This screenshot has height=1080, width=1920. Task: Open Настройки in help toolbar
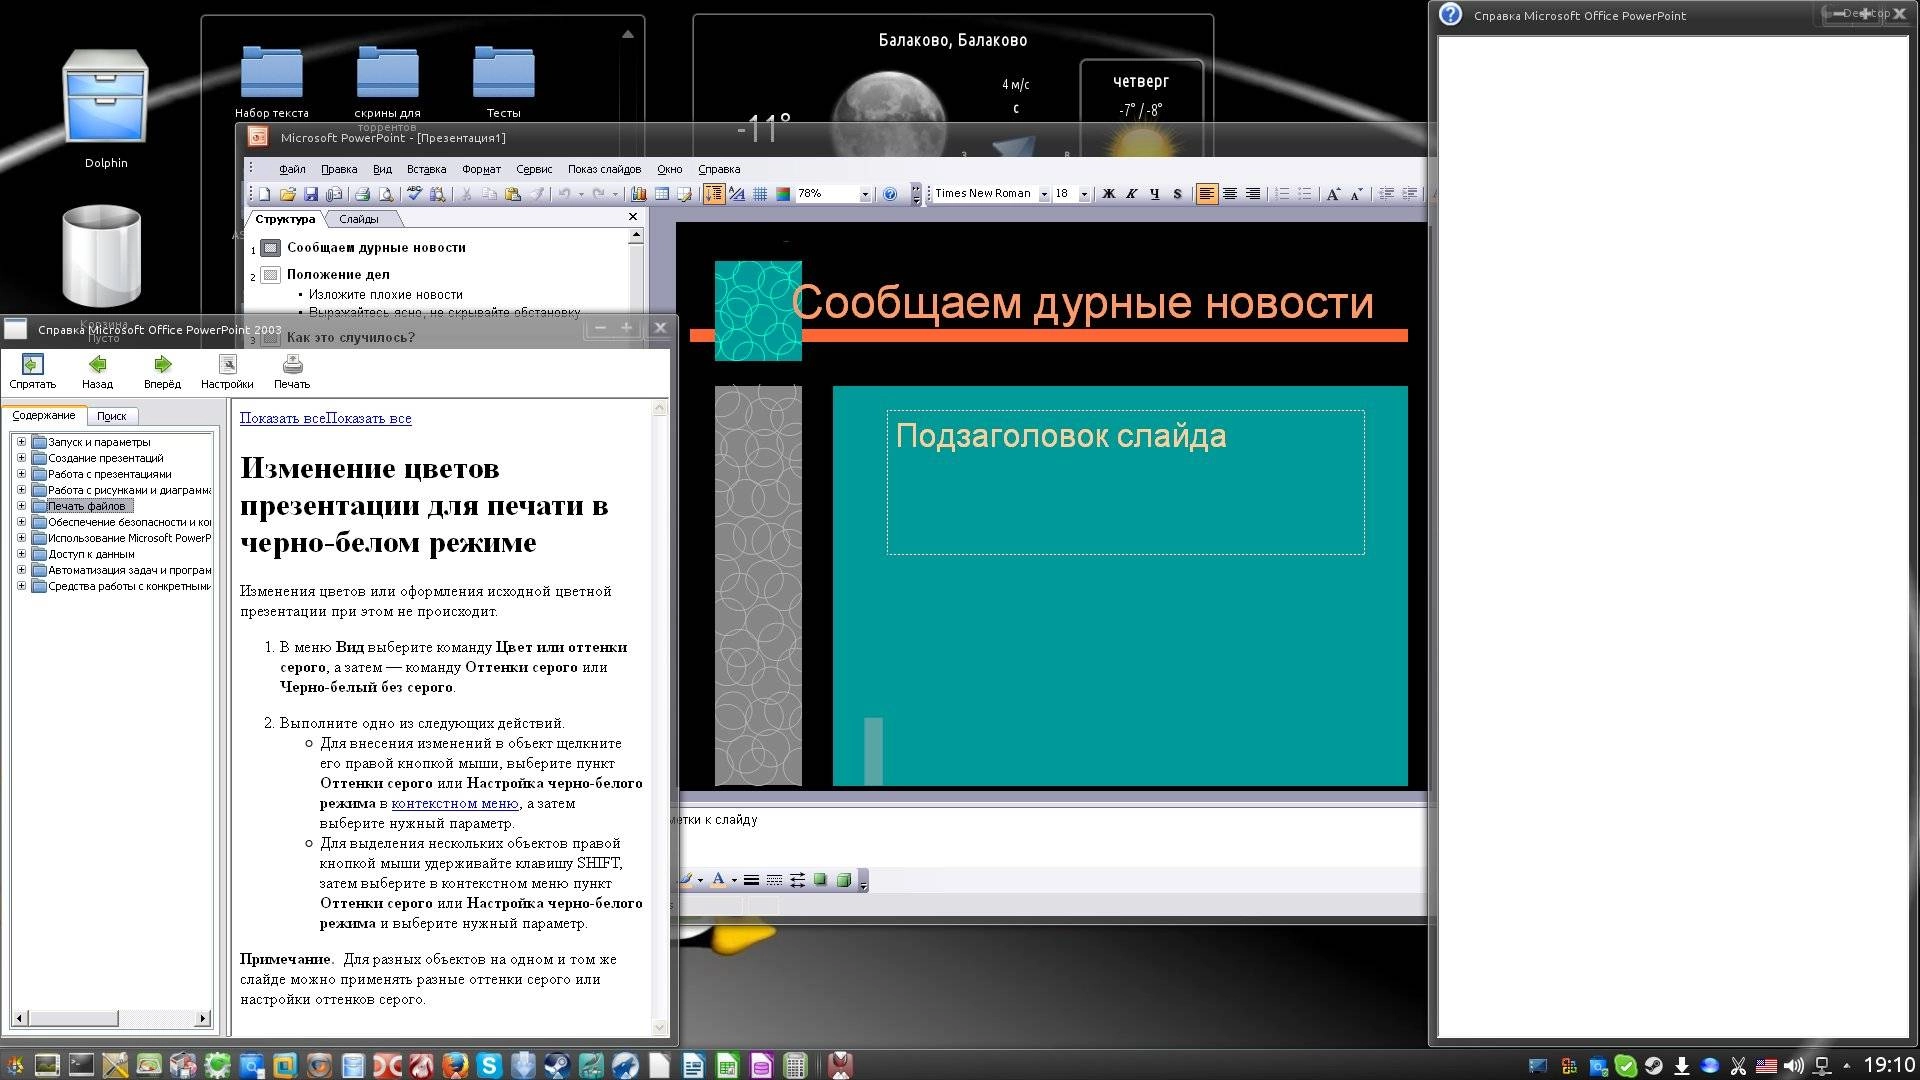pos(227,372)
